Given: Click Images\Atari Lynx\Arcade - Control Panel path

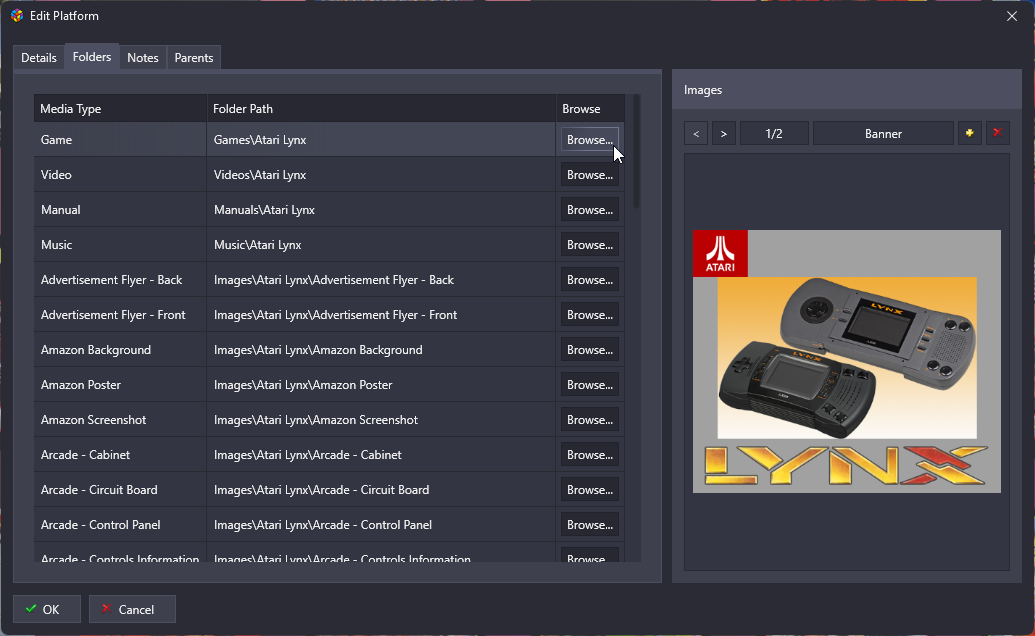Looking at the screenshot, I should 323,525.
